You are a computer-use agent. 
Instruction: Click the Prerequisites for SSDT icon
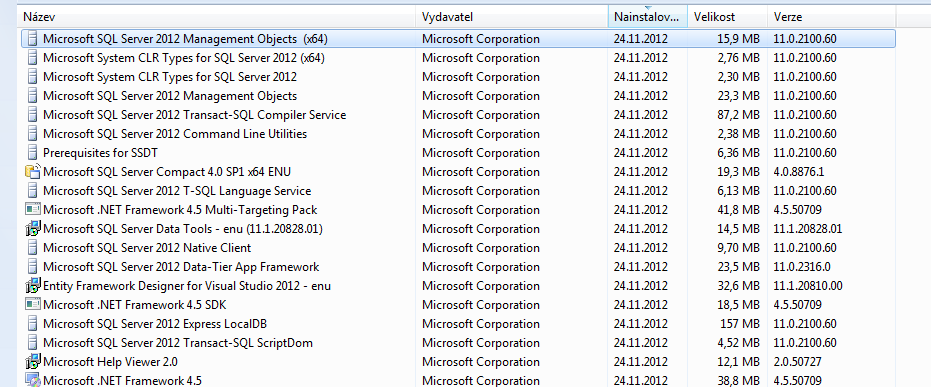pos(33,153)
